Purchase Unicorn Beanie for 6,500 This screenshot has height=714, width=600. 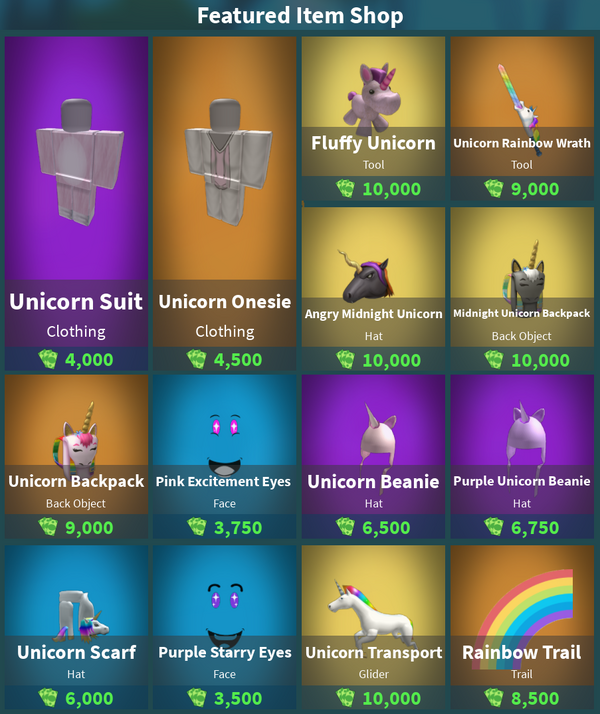click(373, 527)
